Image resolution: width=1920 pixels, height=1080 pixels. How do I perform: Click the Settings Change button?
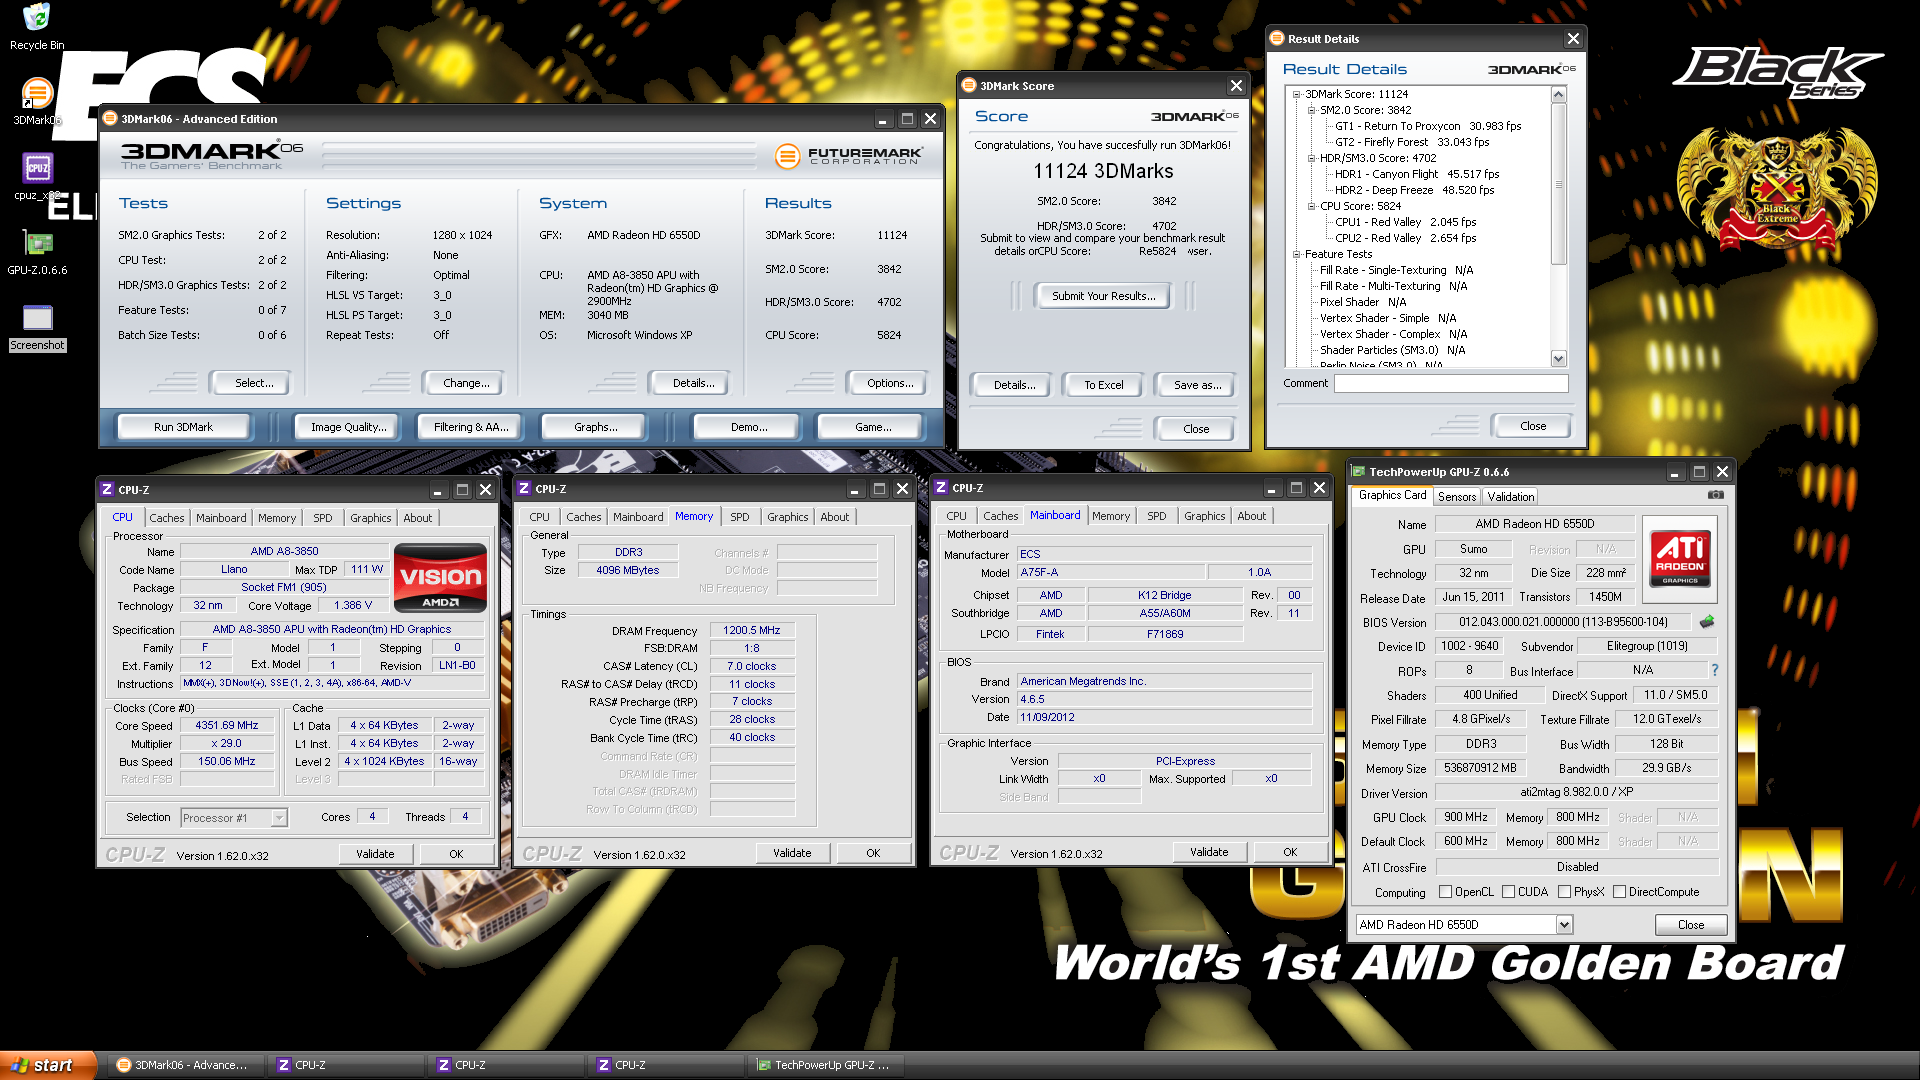466,383
